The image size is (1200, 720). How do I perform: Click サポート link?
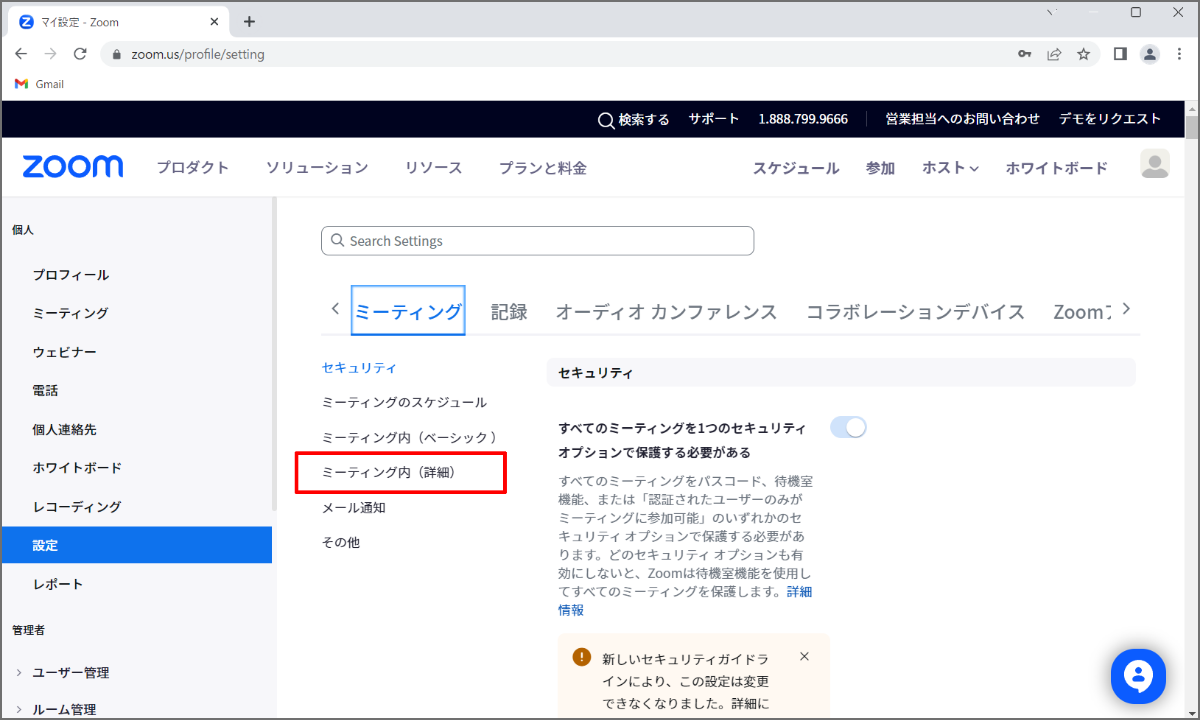713,119
